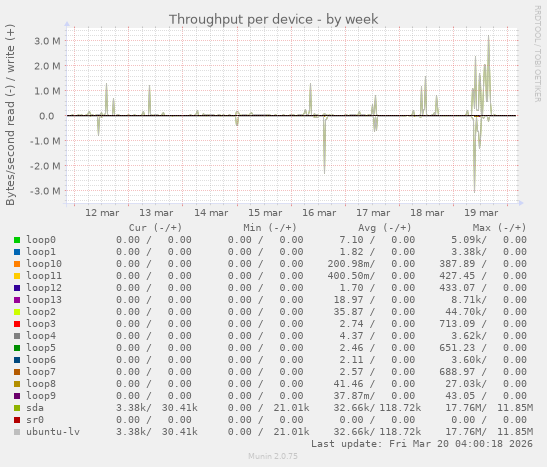The height and width of the screenshot is (467, 547).
Task: Click the 16 mar axis label
Action: 319,213
